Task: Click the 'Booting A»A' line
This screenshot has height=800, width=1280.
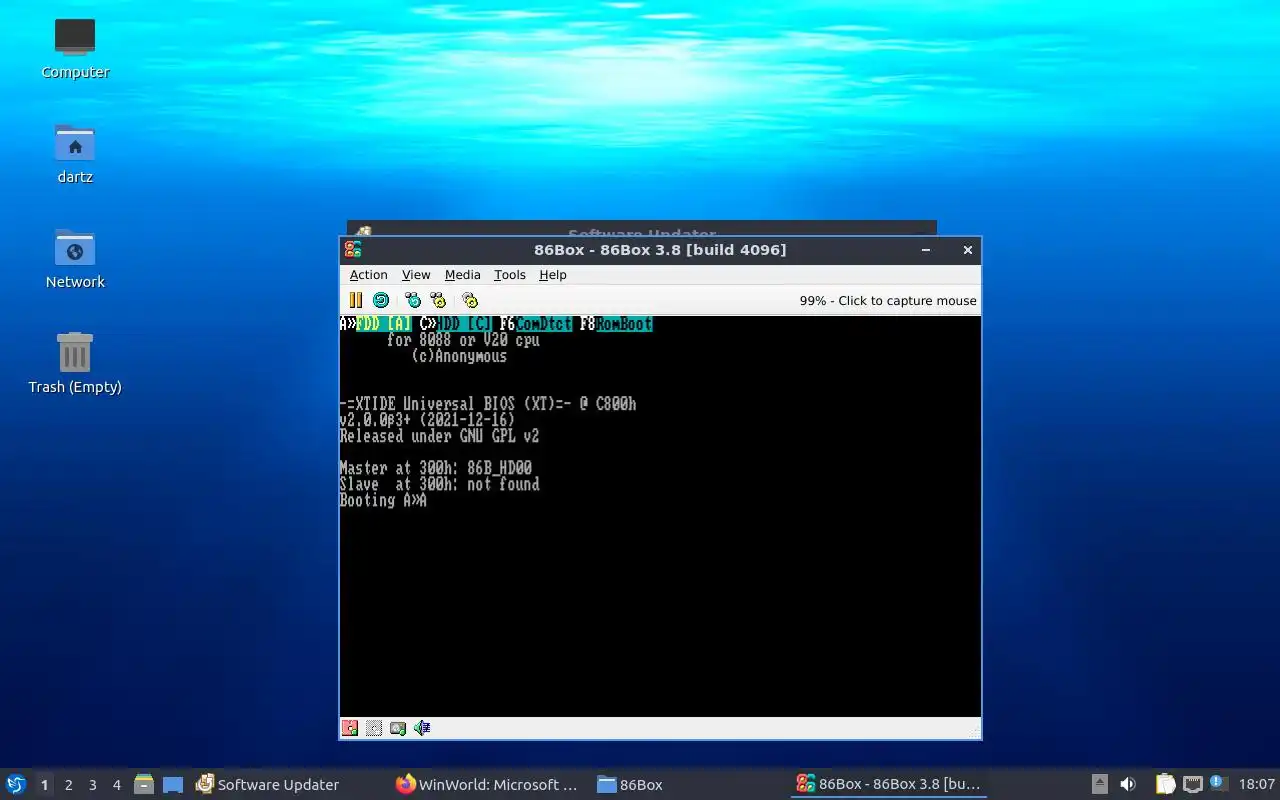Action: pyautogui.click(x=383, y=500)
